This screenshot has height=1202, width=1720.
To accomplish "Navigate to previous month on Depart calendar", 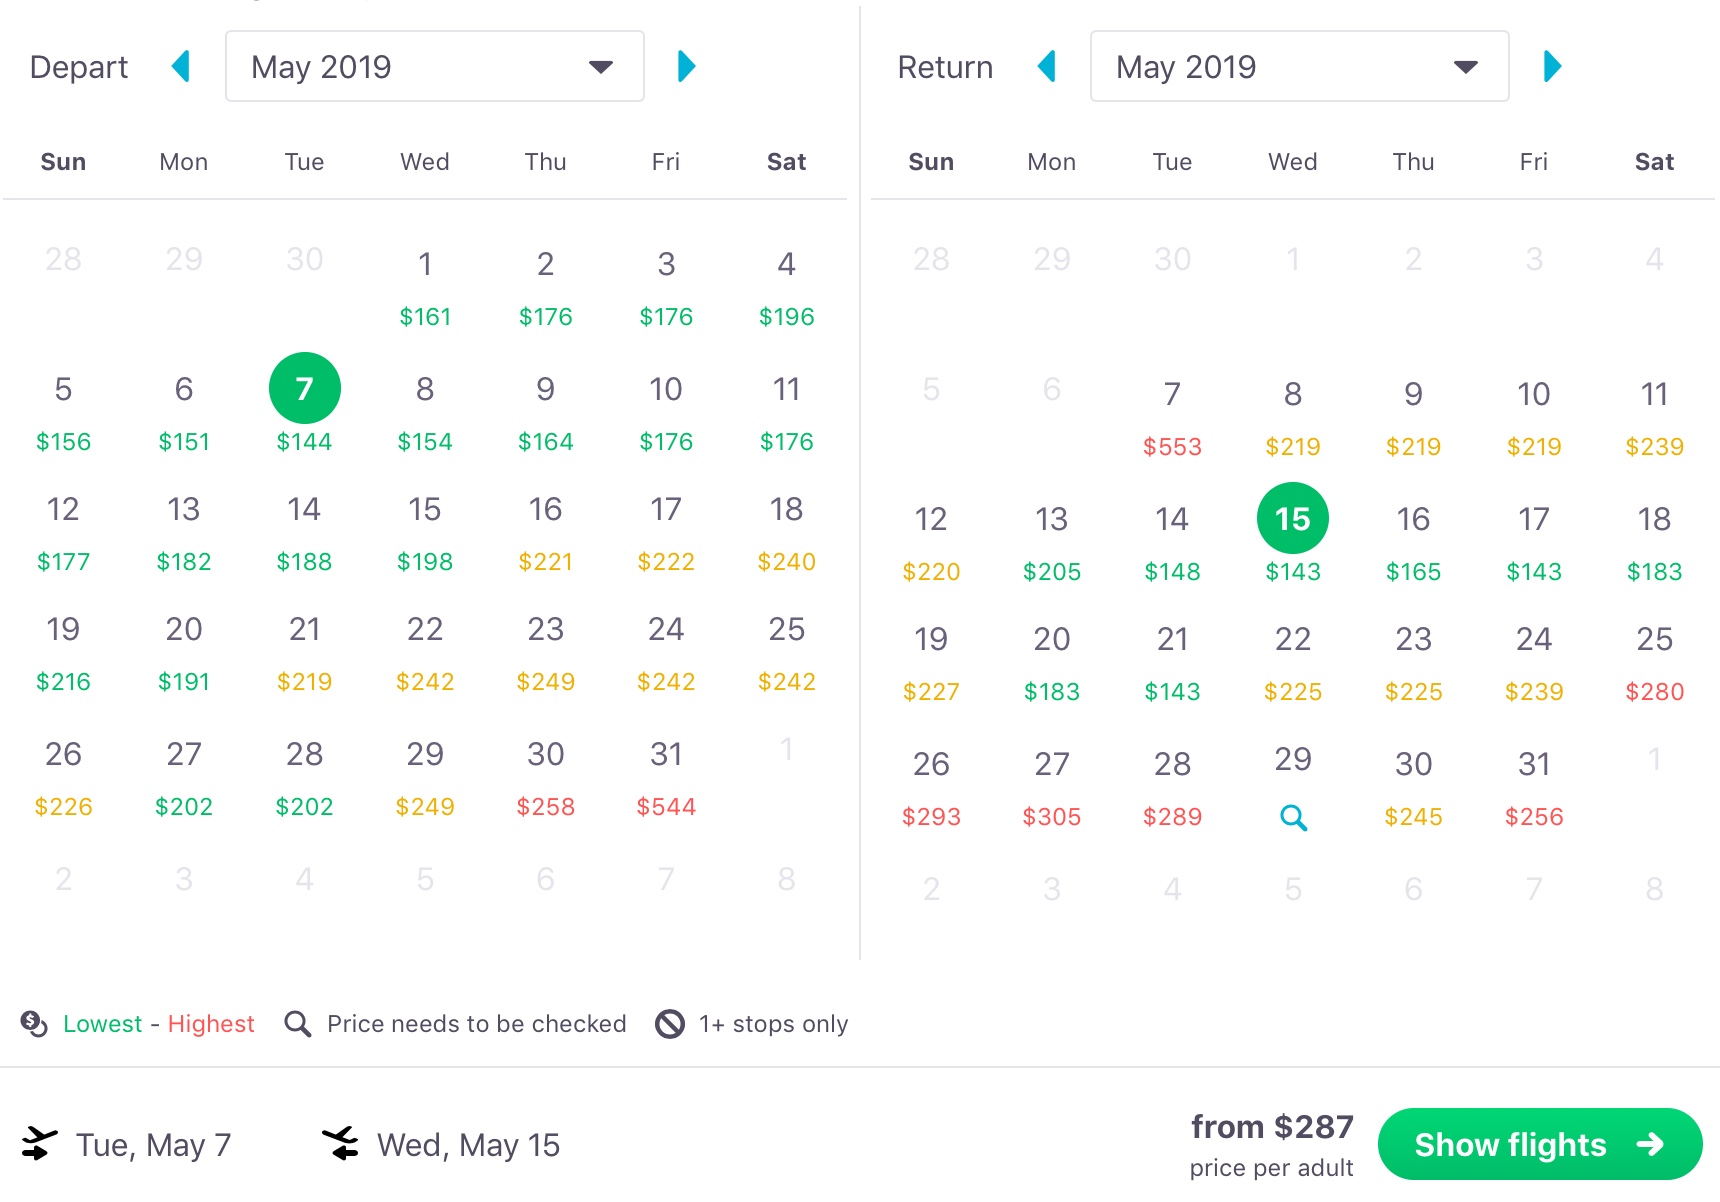I will (181, 66).
